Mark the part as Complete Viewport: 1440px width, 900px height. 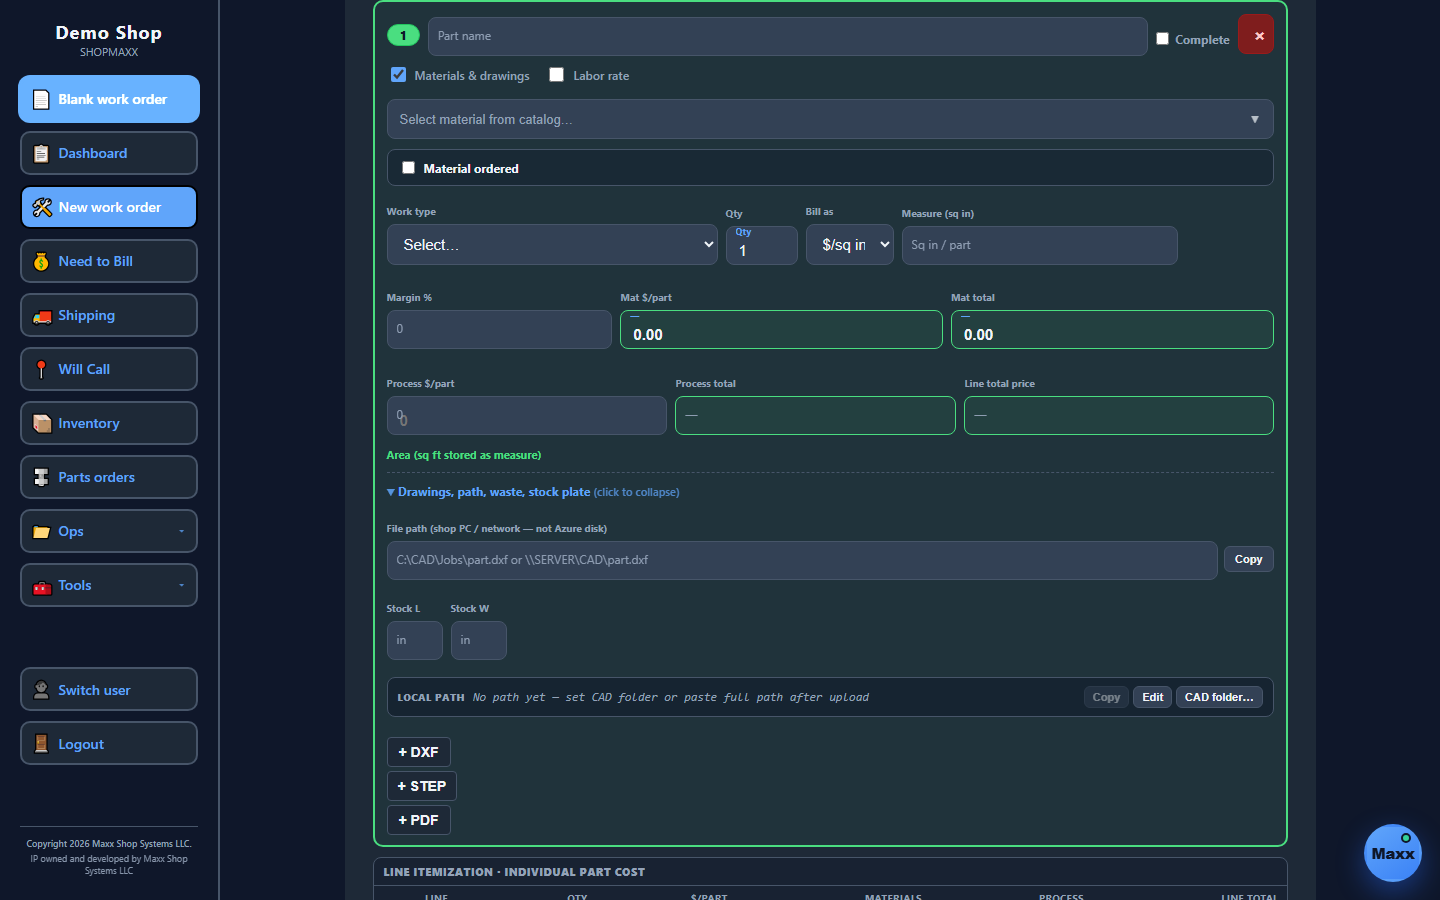[1162, 39]
